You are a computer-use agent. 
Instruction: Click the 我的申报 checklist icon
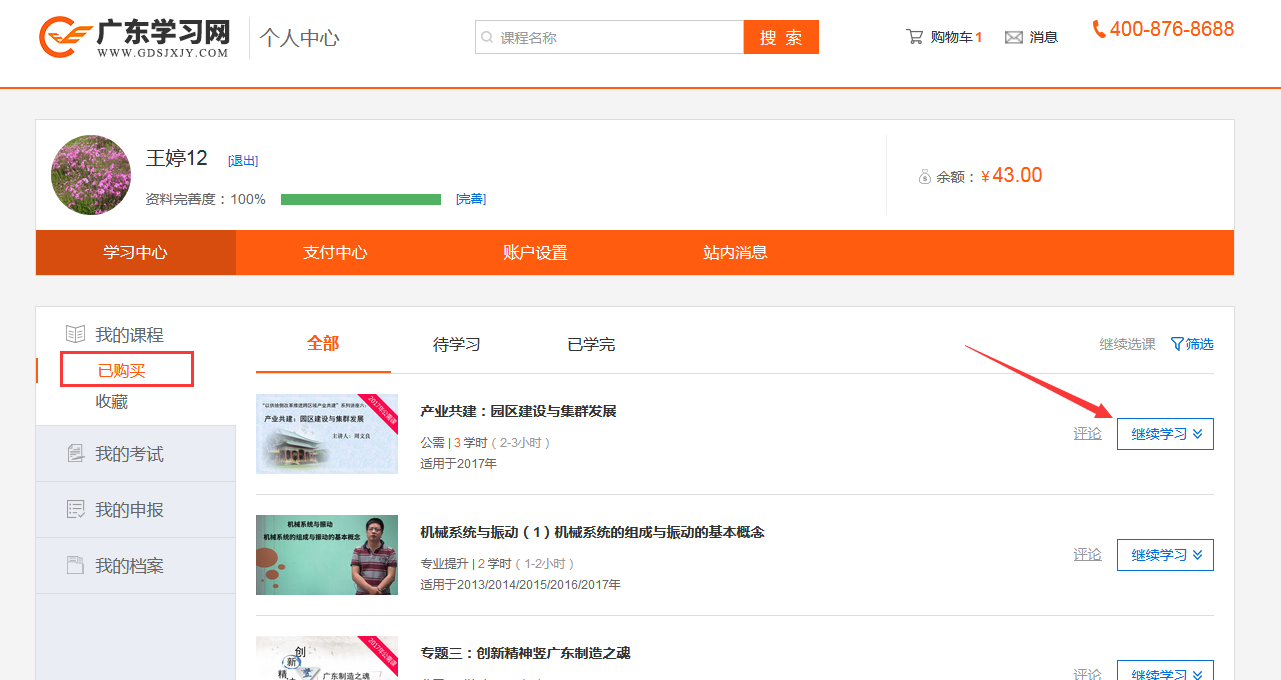click(75, 510)
